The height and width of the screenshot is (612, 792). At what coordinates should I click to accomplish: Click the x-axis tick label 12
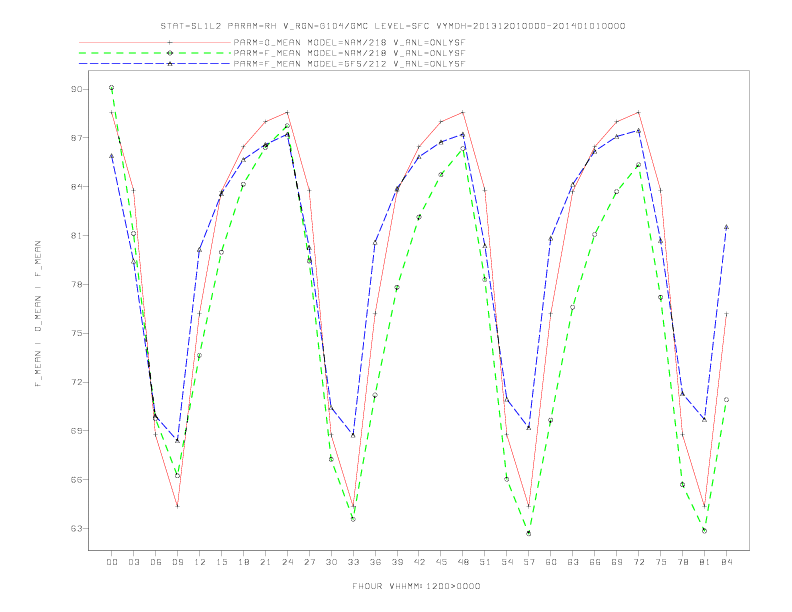[200, 562]
